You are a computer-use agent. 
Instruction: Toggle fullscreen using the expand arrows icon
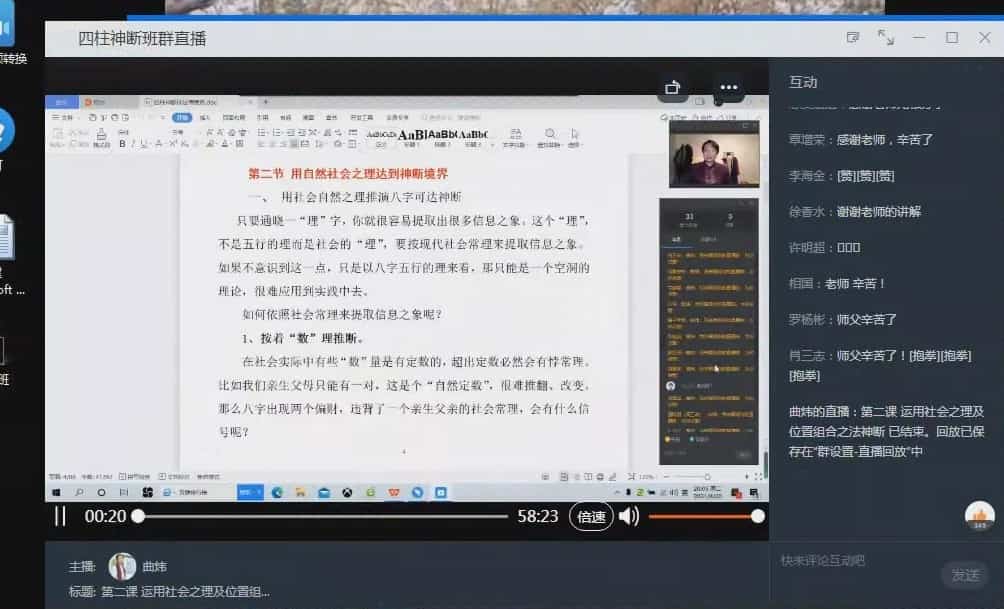pyautogui.click(x=884, y=35)
